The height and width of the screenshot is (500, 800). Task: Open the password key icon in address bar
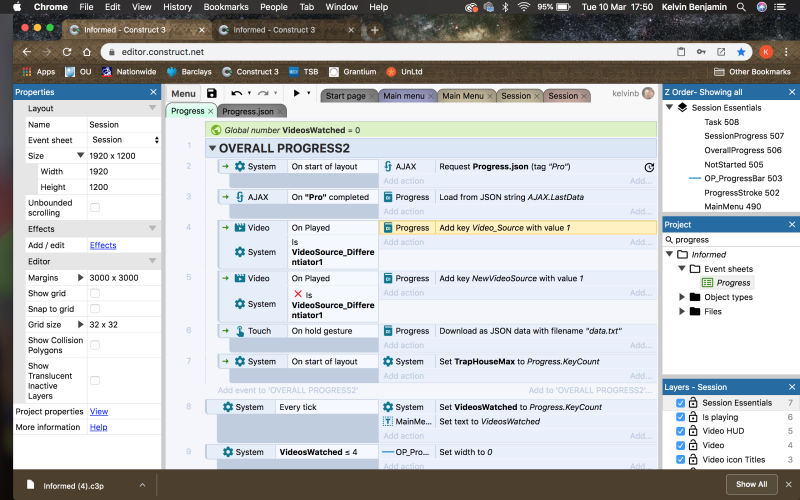click(x=701, y=52)
